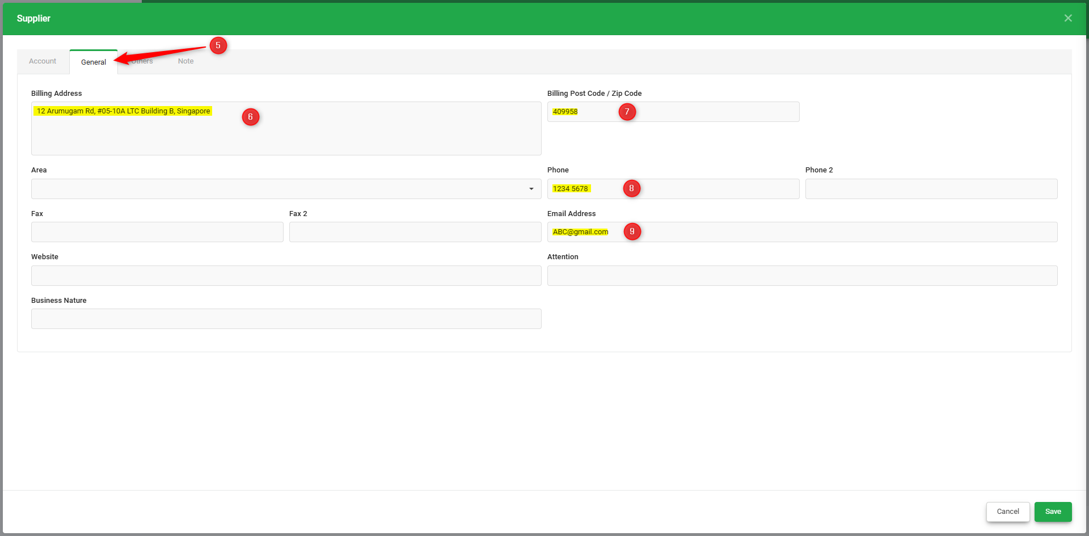Screen dimensions: 1089x536
Task: Focus the Billing Address text area
Action: (x=286, y=128)
